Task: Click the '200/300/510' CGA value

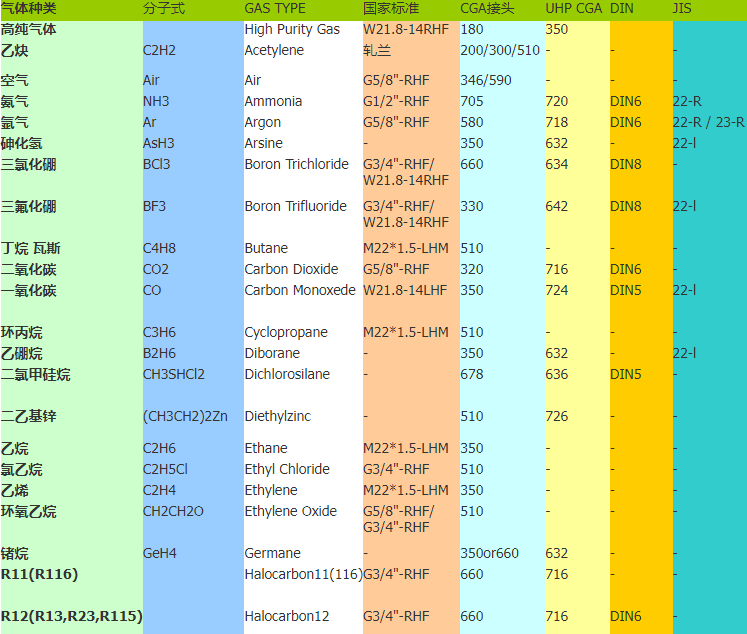Action: tap(500, 50)
